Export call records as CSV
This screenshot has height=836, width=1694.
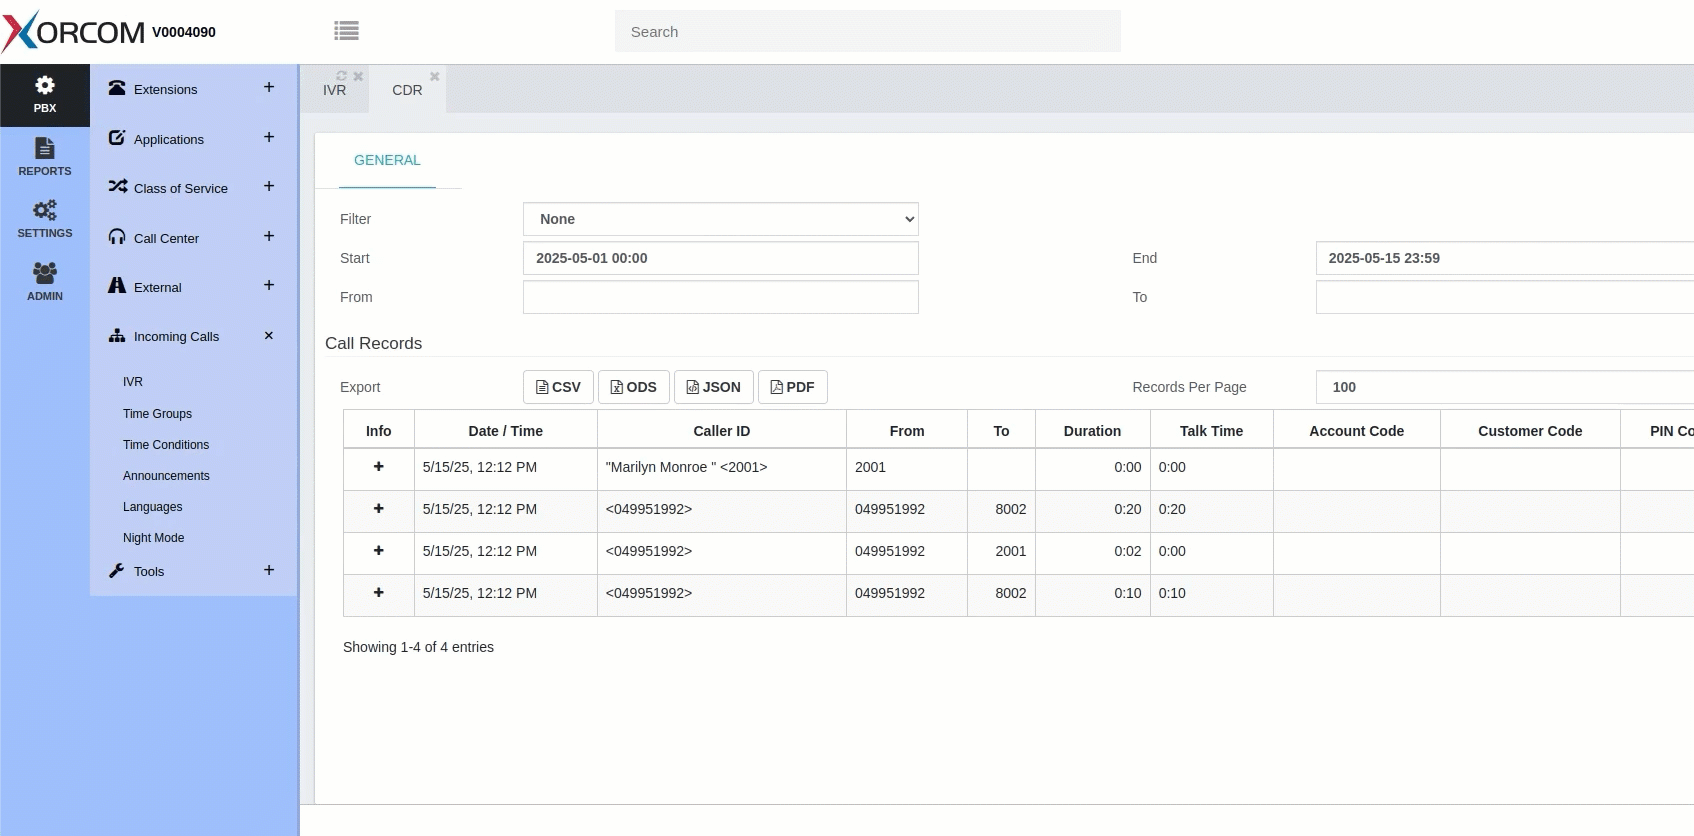click(x=558, y=387)
